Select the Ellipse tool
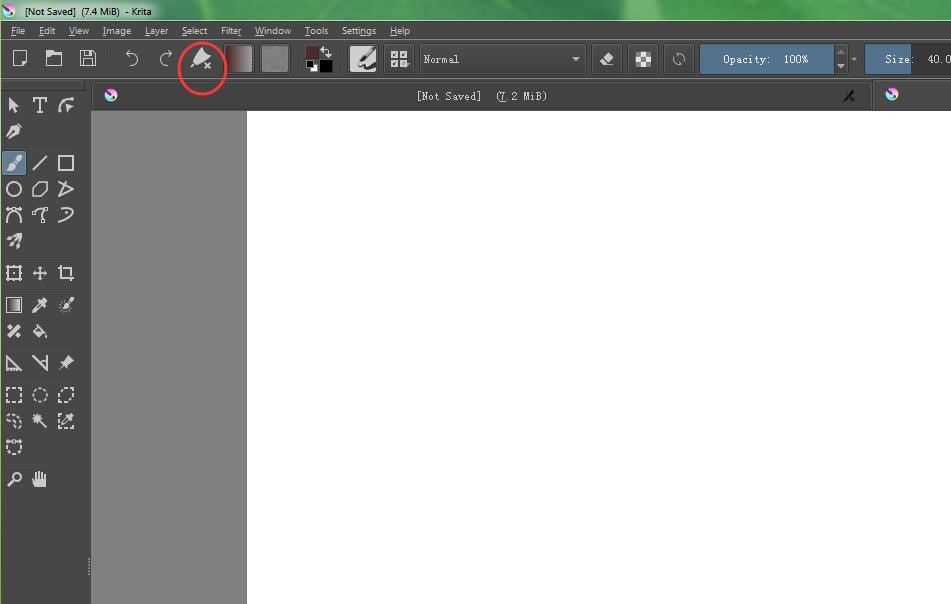Screen dimensions: 951x604 pyautogui.click(x=14, y=189)
